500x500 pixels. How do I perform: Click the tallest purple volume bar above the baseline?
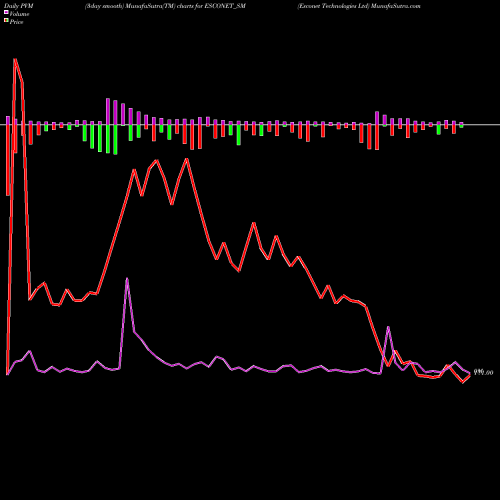coord(108,112)
